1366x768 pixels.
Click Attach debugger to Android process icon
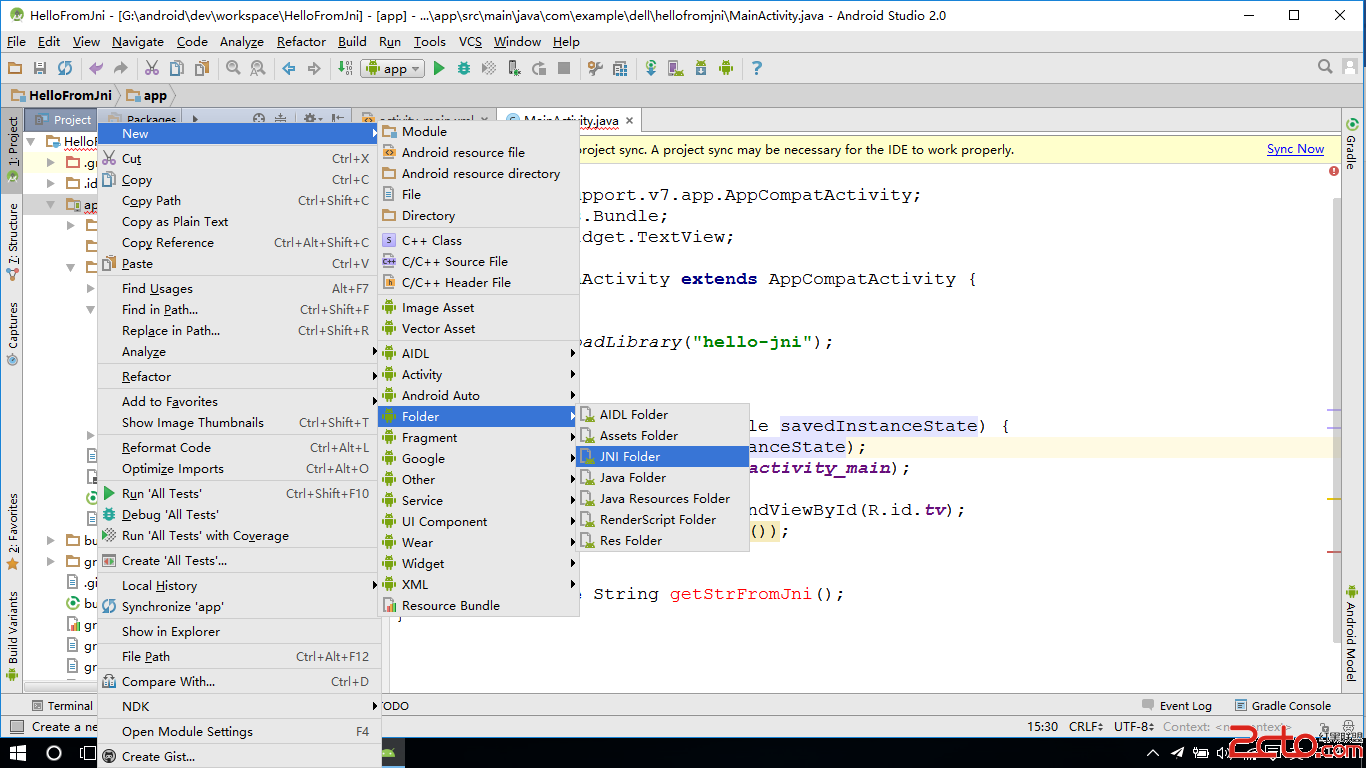(514, 68)
